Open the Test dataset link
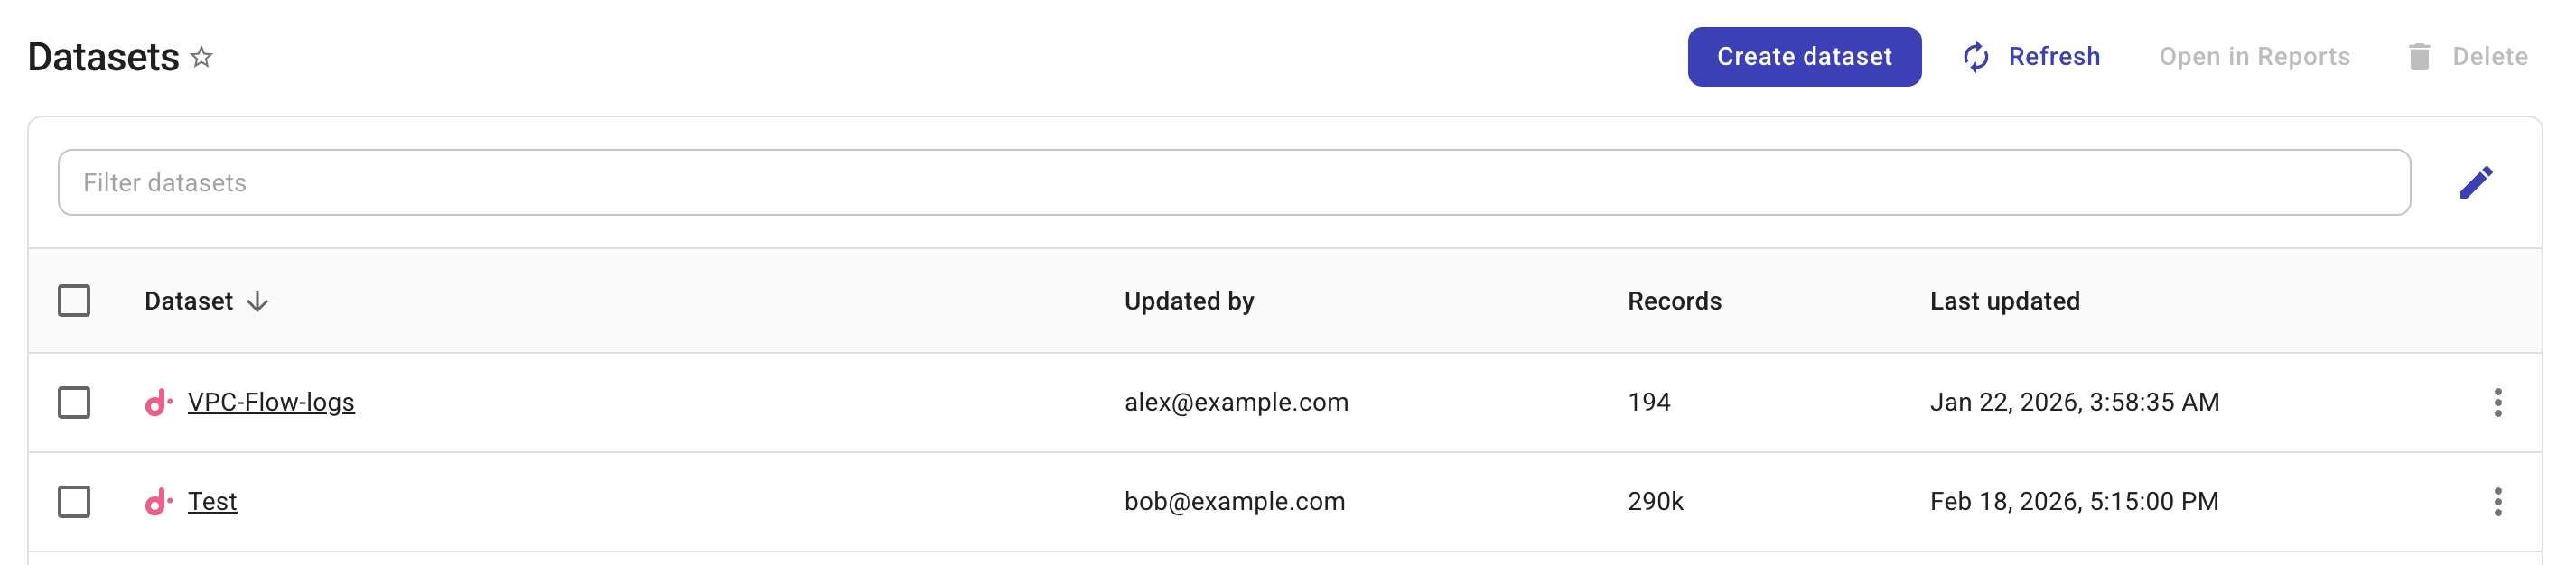 coord(213,501)
